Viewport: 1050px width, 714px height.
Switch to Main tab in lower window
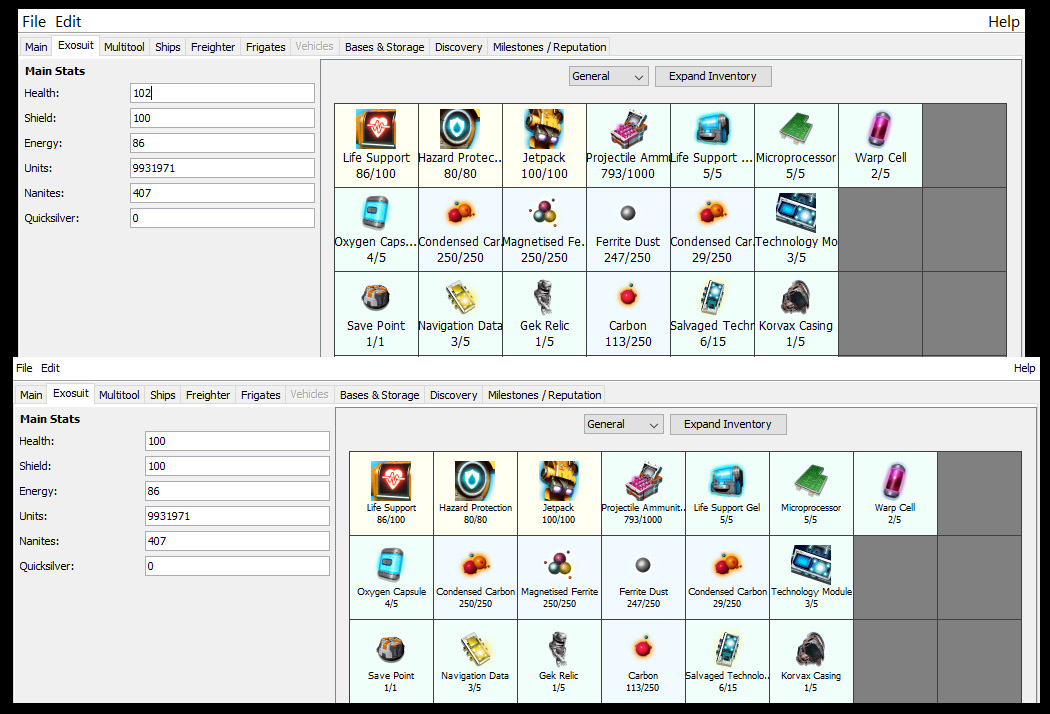(x=31, y=395)
